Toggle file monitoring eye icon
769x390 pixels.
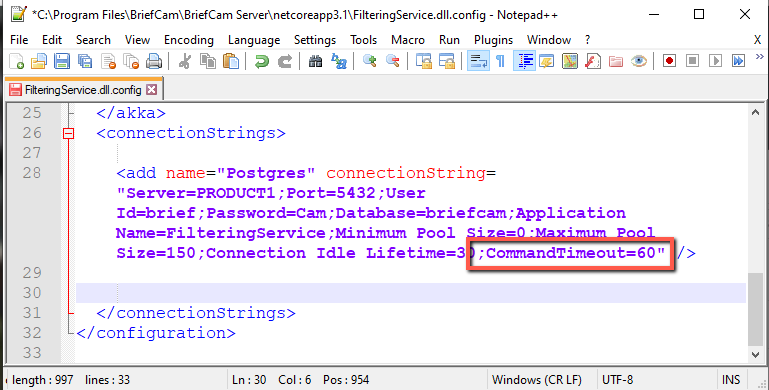639,61
